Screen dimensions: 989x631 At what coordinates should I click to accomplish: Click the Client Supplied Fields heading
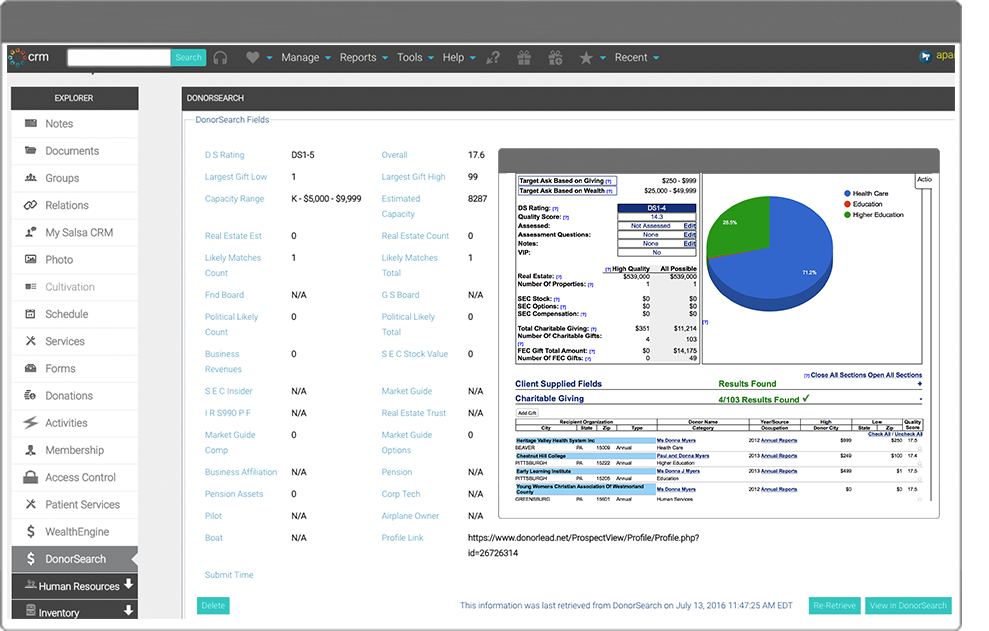point(558,384)
